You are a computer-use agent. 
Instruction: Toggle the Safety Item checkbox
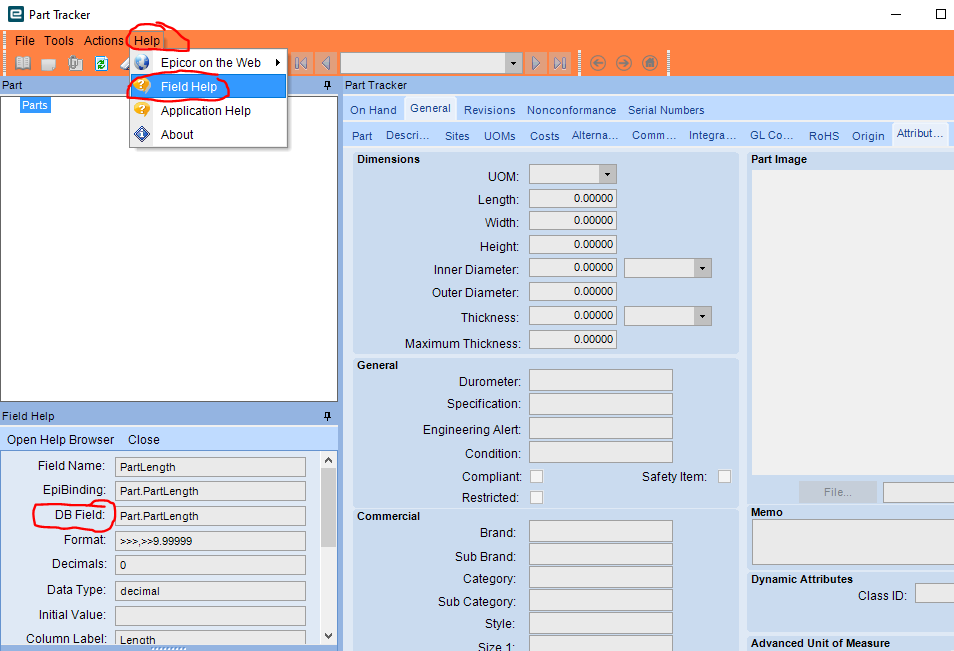point(724,476)
